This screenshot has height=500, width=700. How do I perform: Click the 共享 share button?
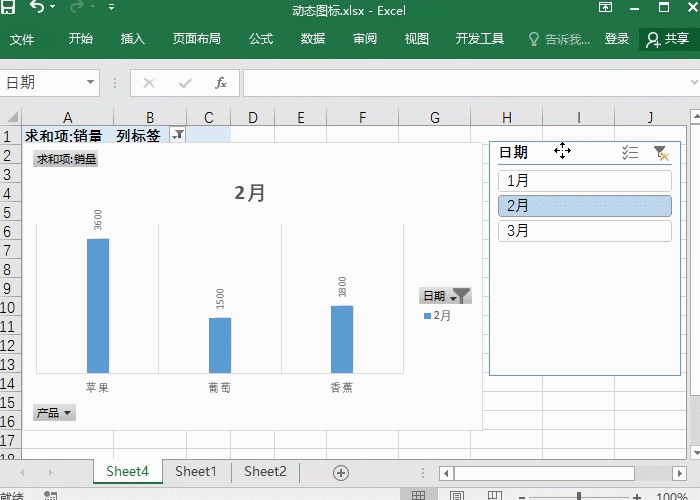click(668, 39)
